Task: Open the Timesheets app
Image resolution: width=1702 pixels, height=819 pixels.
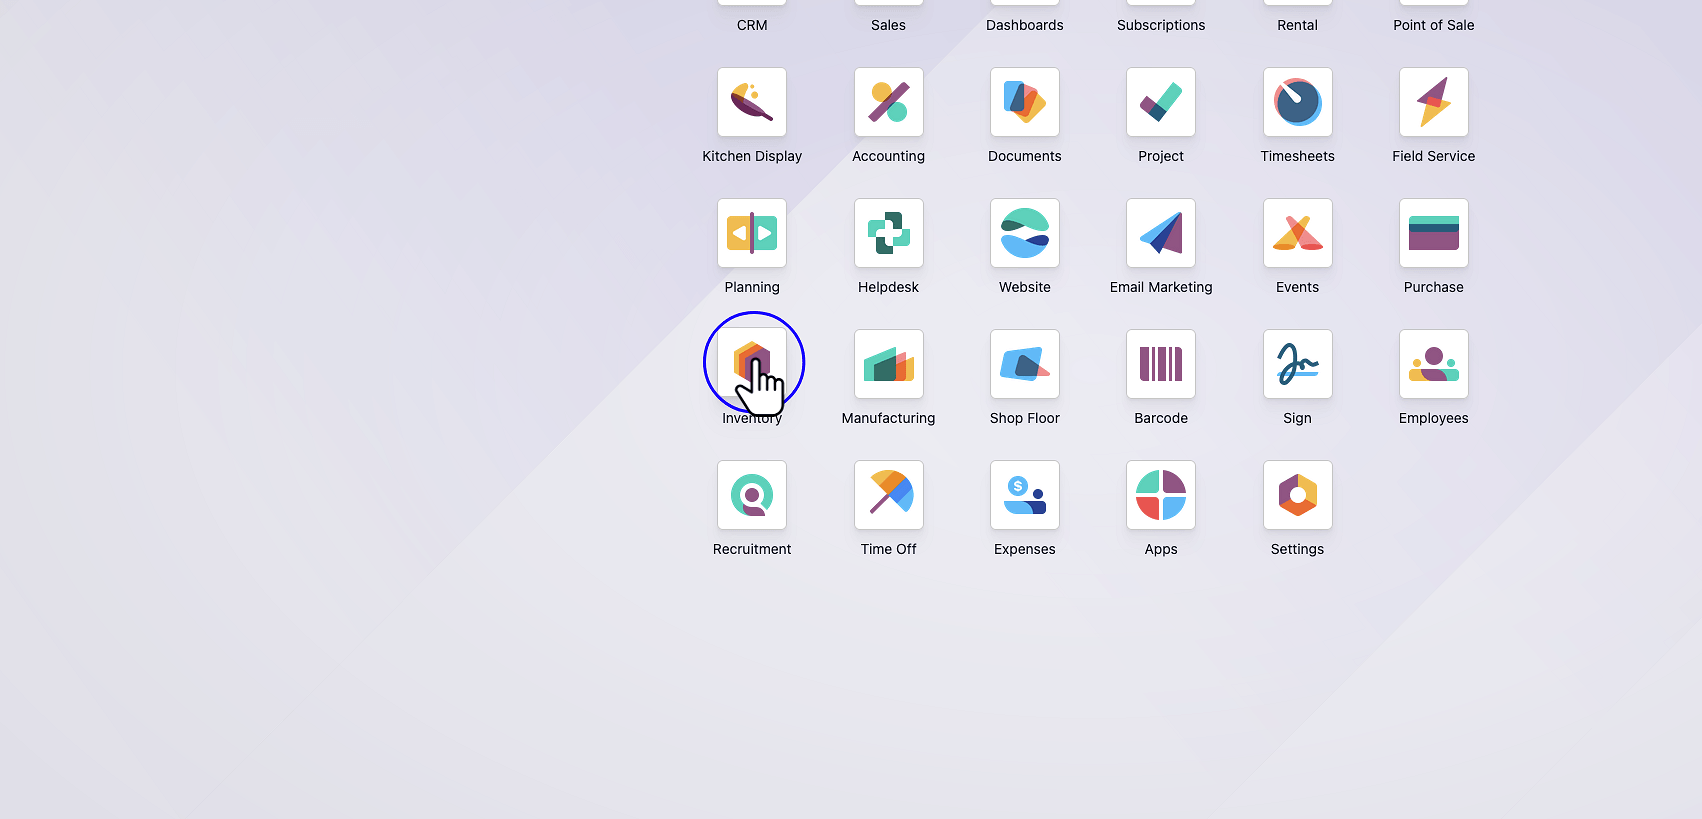Action: point(1297,102)
